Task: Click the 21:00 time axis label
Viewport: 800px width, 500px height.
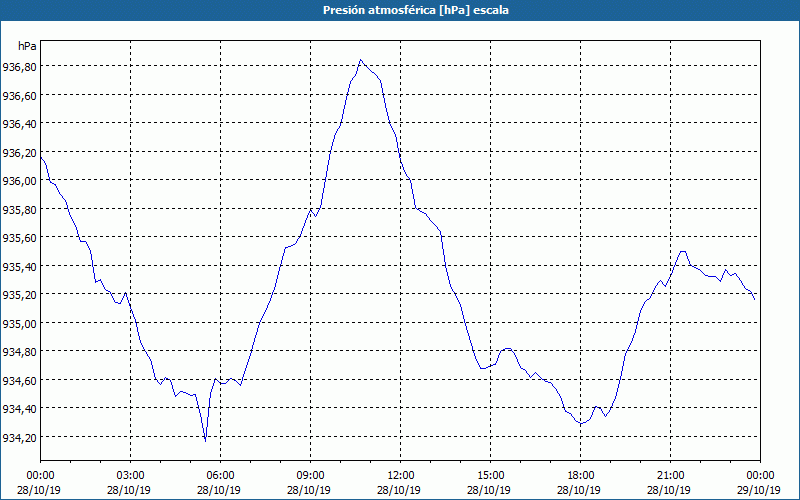Action: coord(670,476)
